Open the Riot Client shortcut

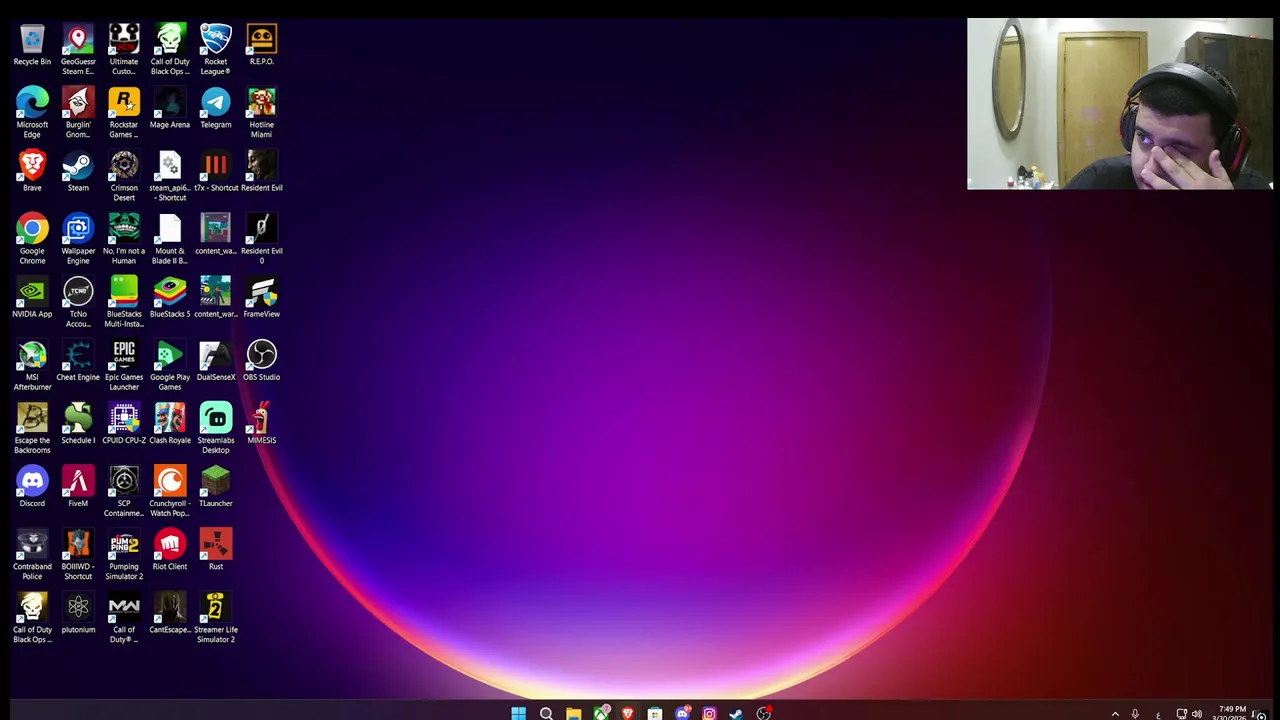(x=170, y=550)
